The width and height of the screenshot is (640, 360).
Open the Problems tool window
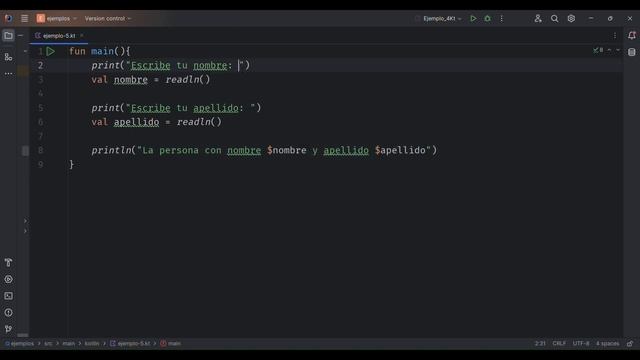click(8, 313)
